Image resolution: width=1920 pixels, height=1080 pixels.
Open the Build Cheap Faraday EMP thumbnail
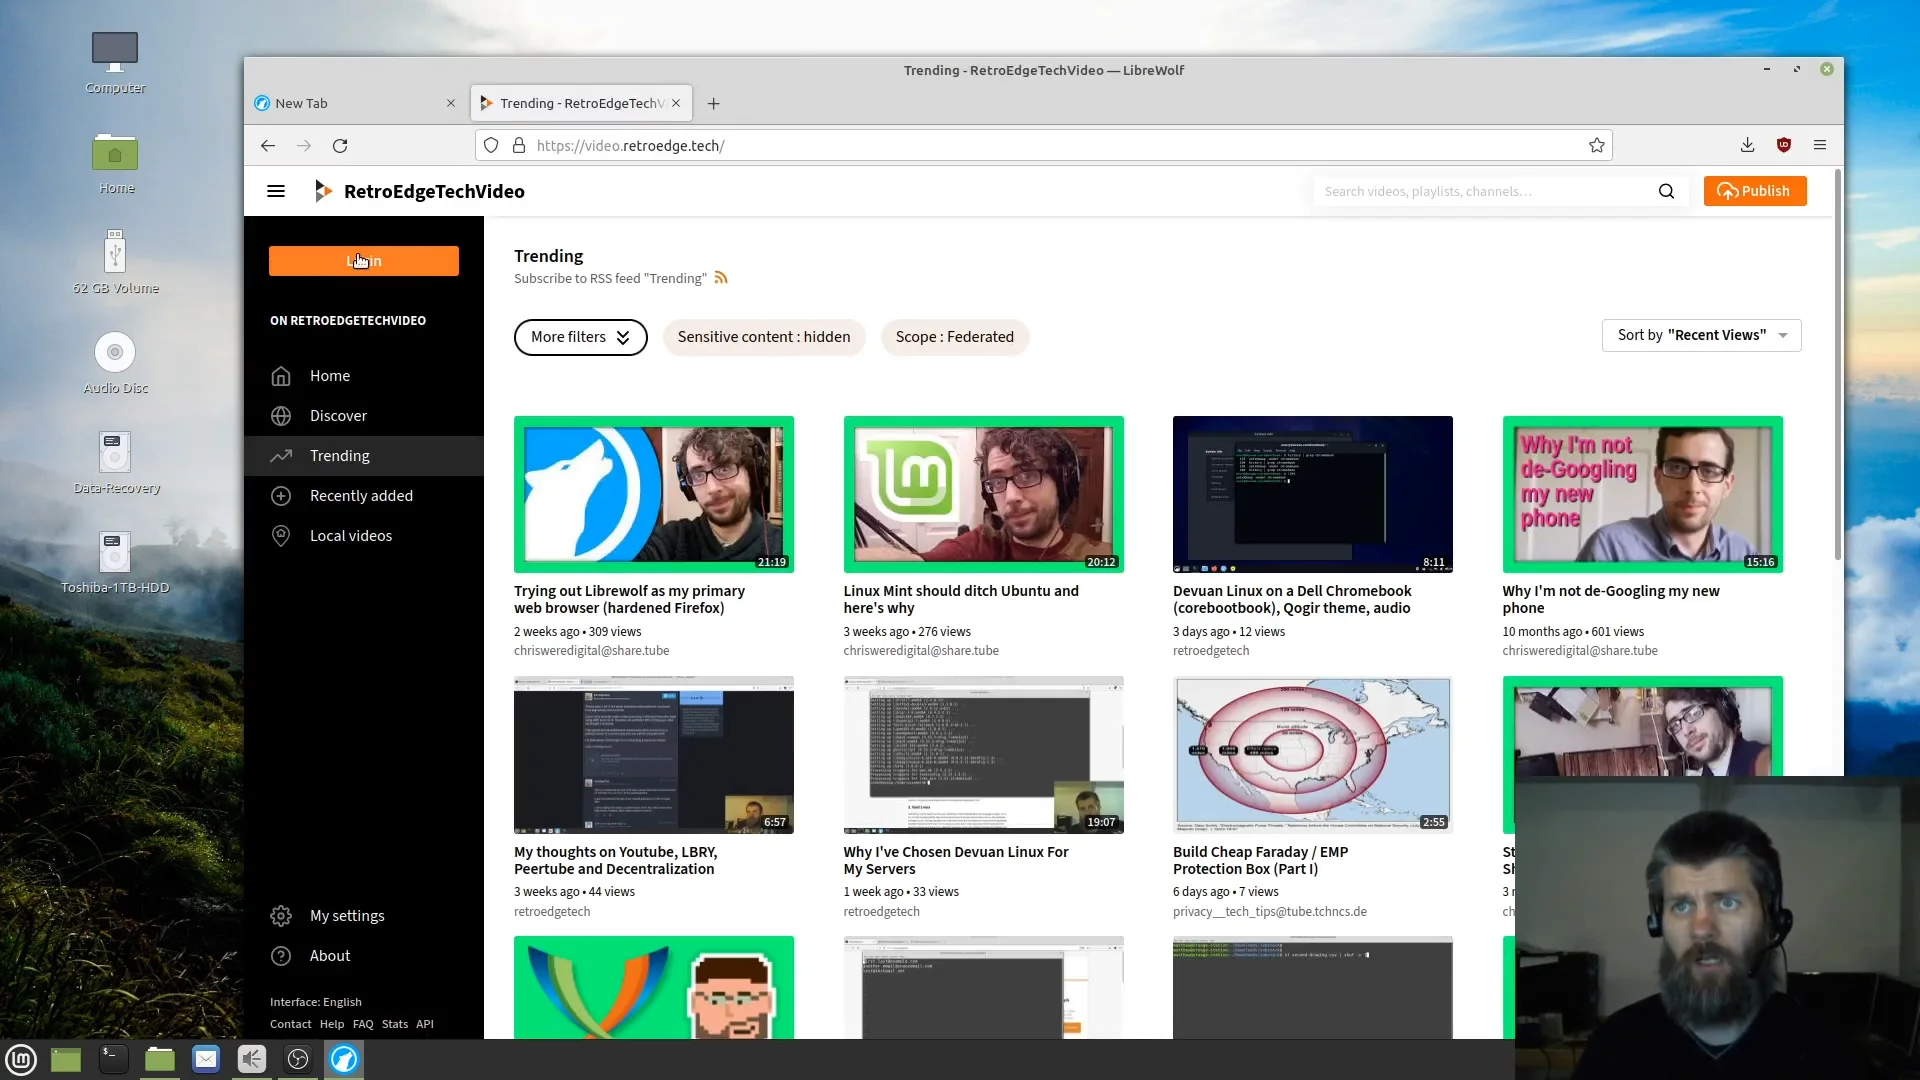coord(1312,755)
